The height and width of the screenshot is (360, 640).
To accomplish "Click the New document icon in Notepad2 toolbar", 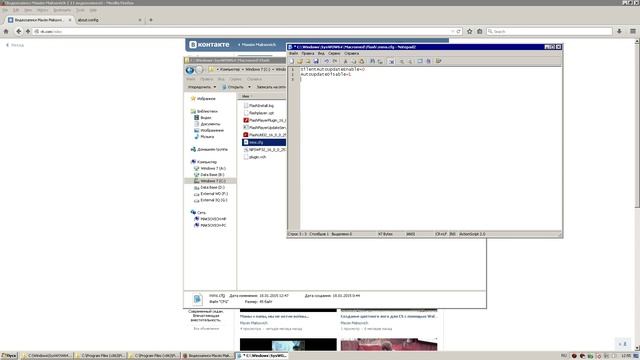I will (291, 61).
